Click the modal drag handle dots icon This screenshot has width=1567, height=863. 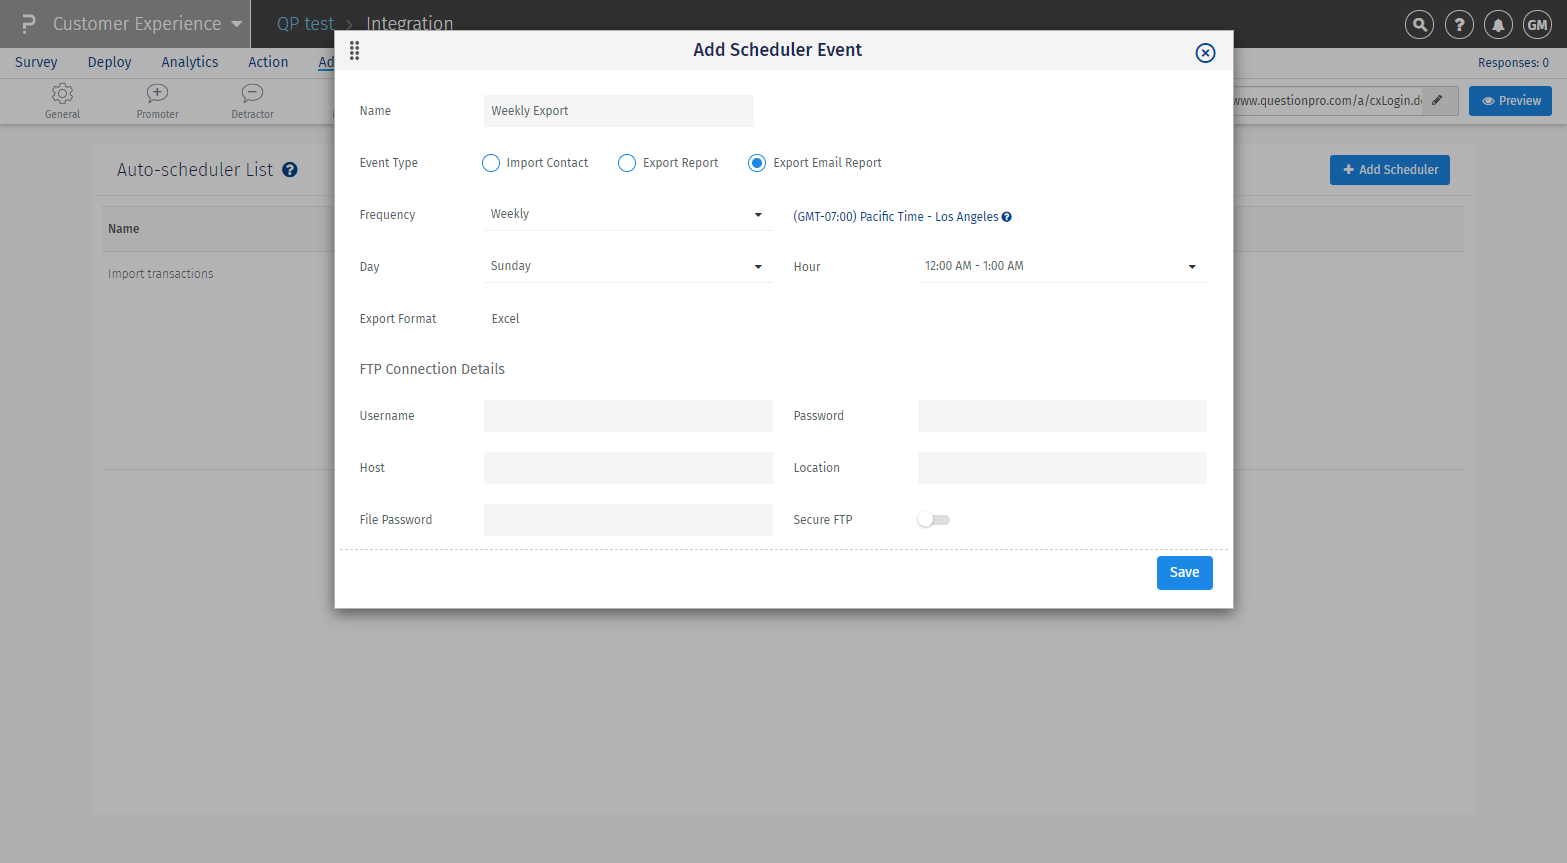click(x=354, y=51)
